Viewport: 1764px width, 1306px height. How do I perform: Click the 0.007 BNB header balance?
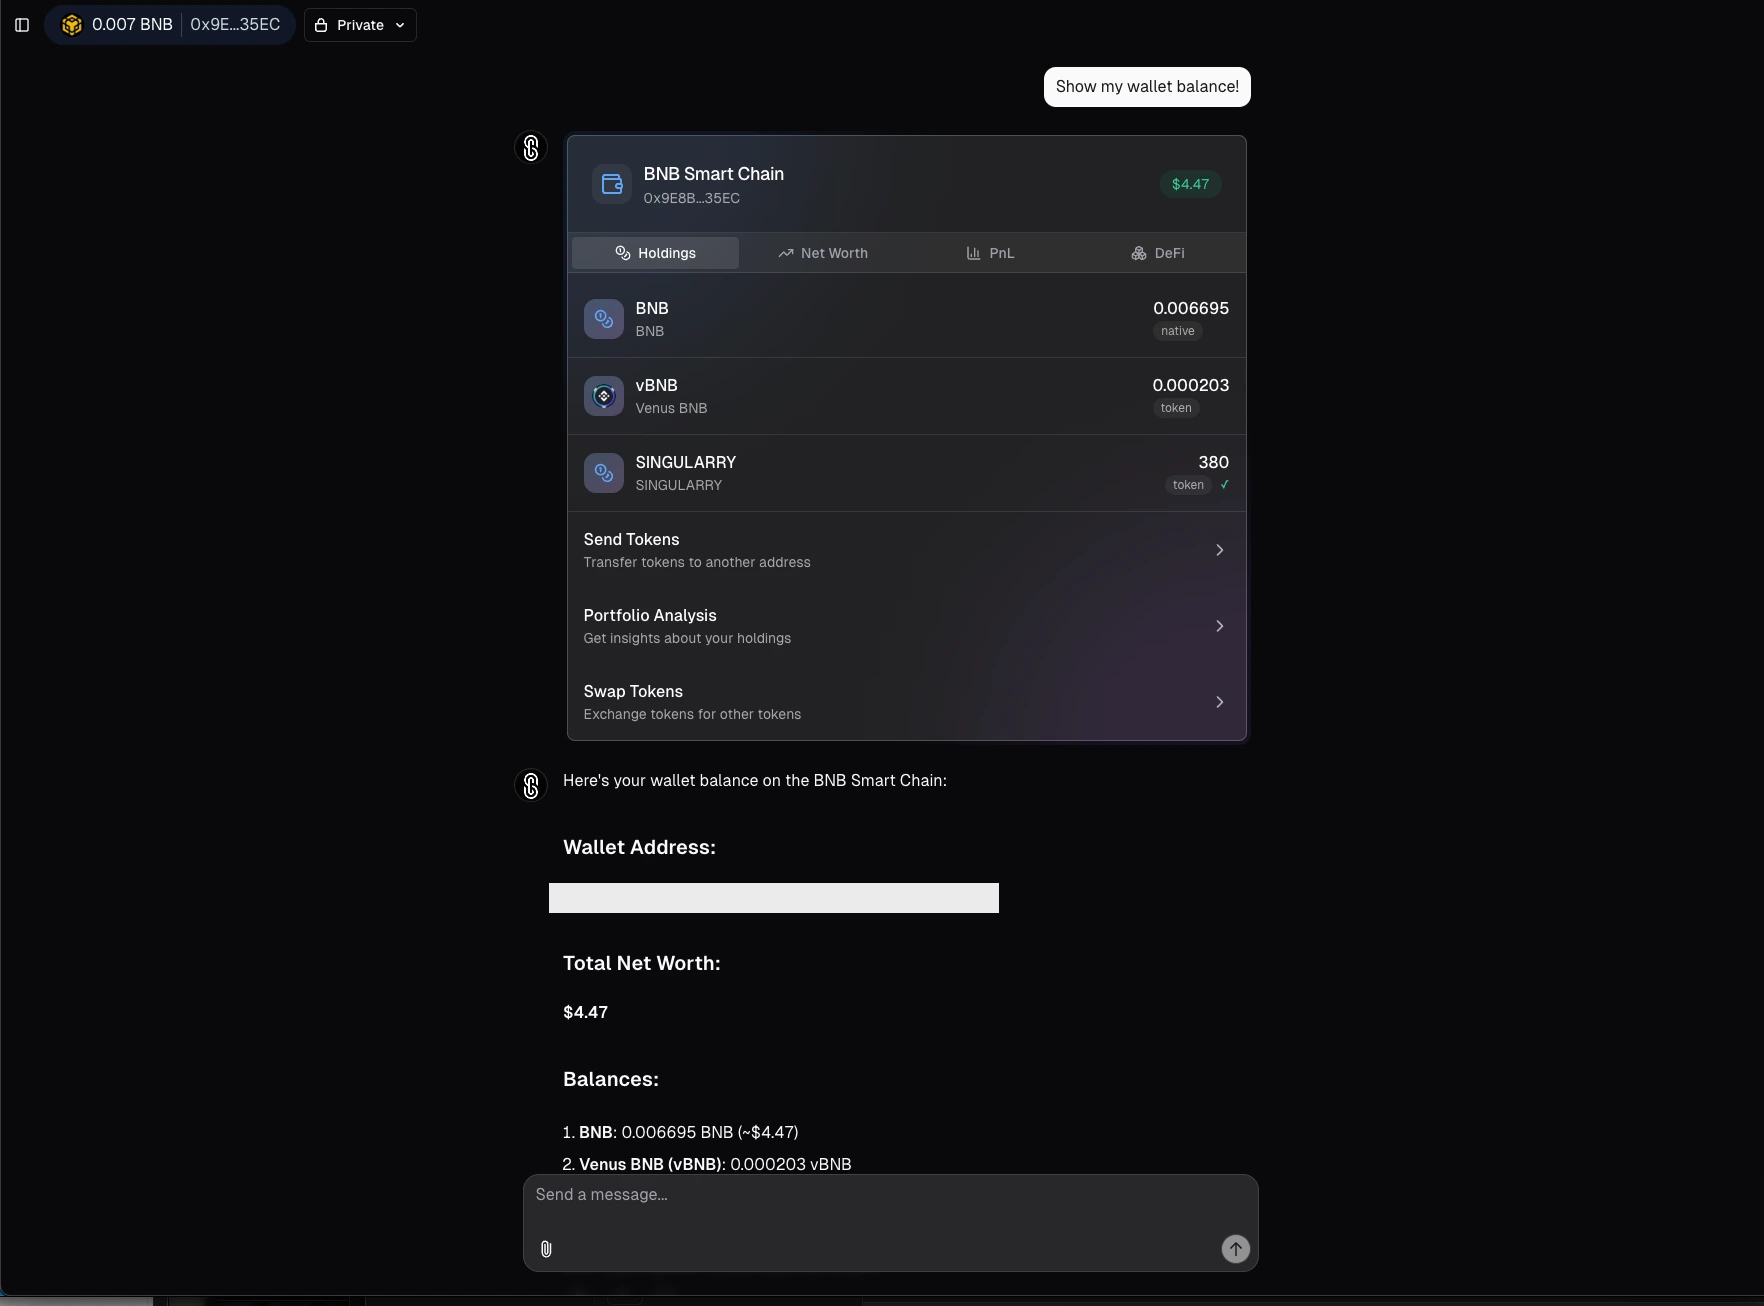pos(132,25)
